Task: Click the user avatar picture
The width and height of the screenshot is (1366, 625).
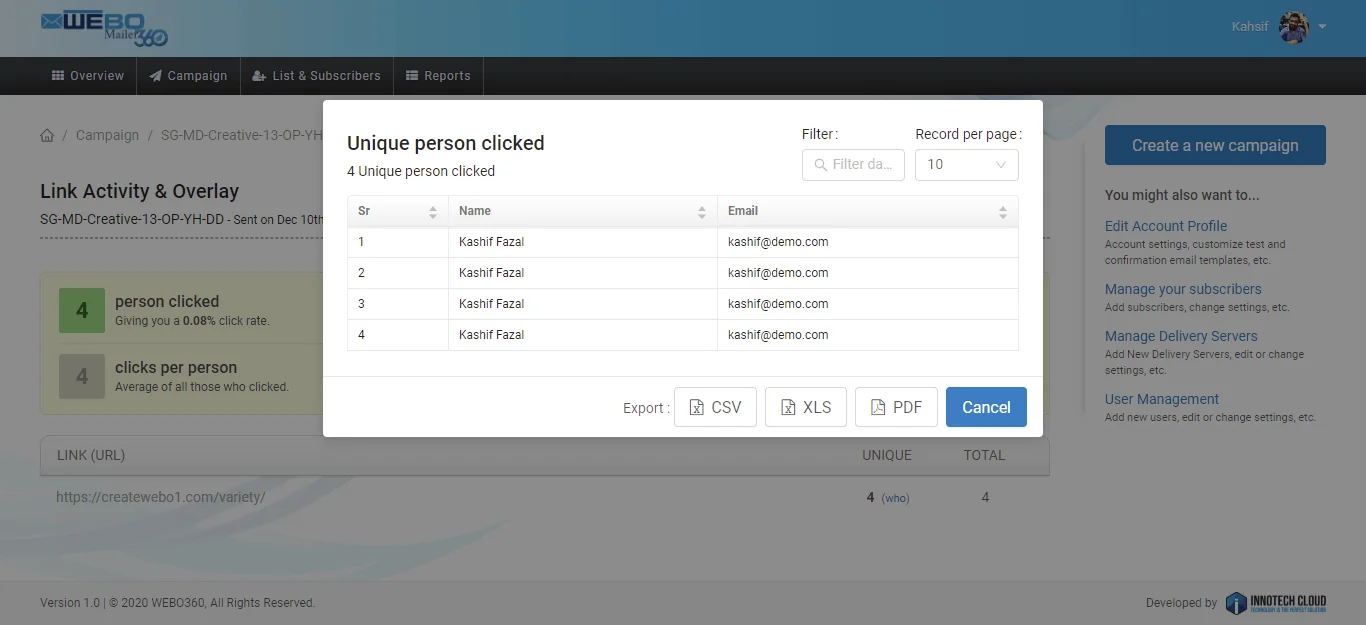Action: click(x=1294, y=27)
